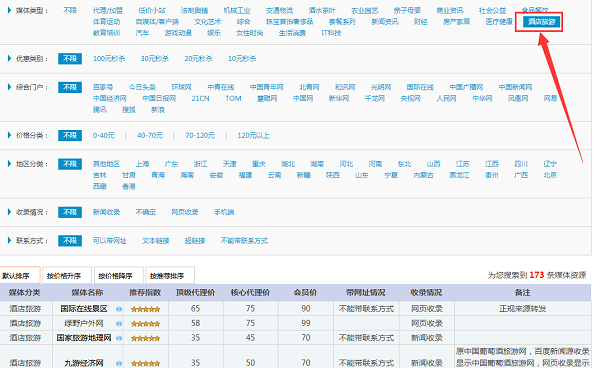Filter contact by 文本链接

(x=156, y=241)
